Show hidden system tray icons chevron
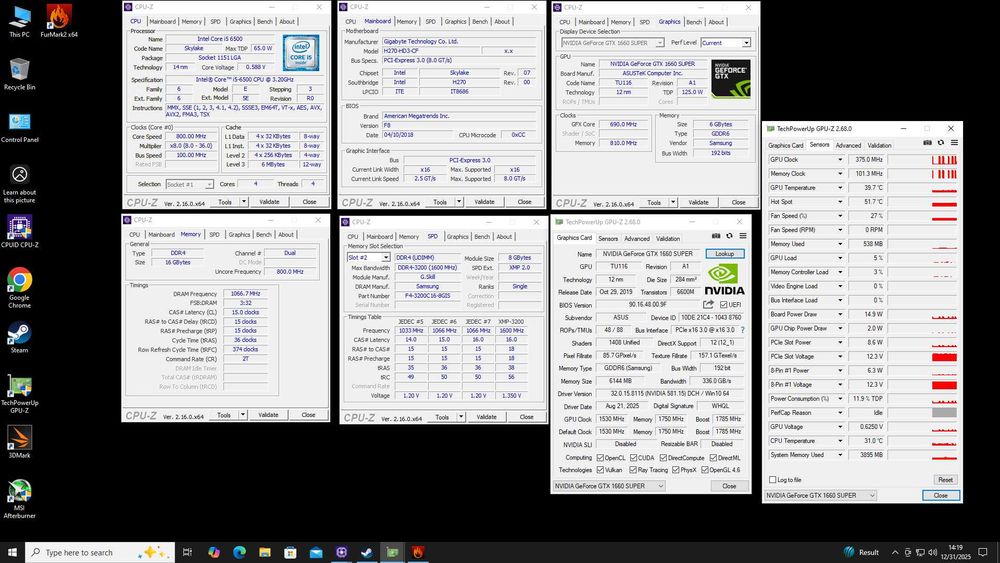This screenshot has height=563, width=1000. [894, 552]
